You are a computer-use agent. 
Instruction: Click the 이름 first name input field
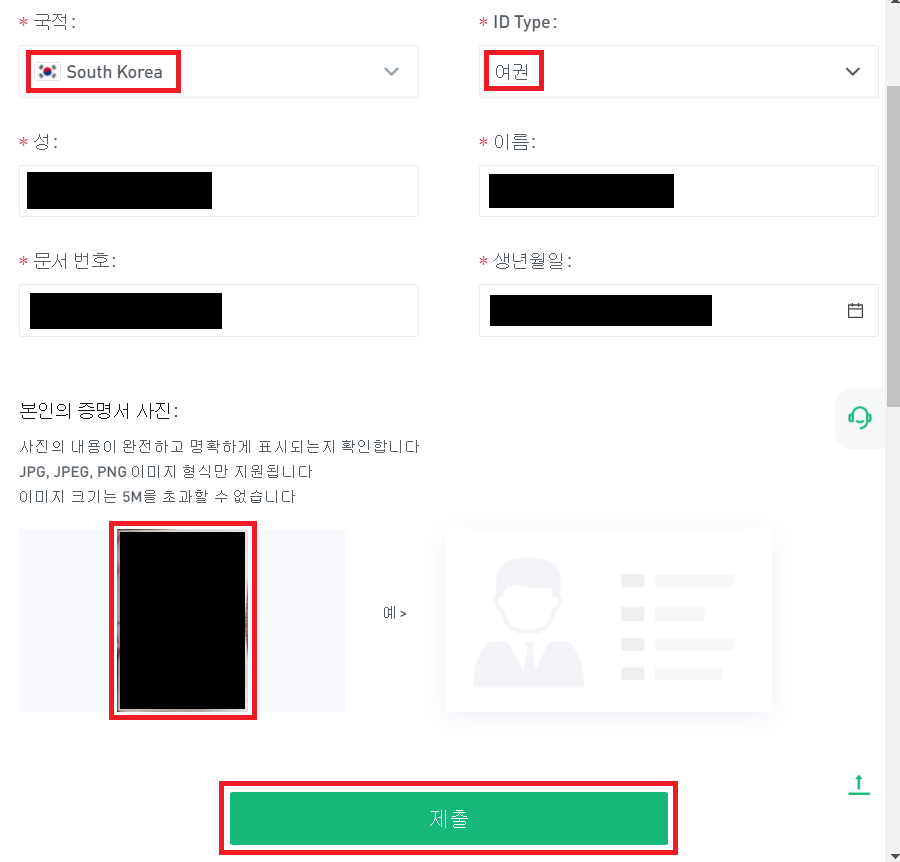click(678, 191)
